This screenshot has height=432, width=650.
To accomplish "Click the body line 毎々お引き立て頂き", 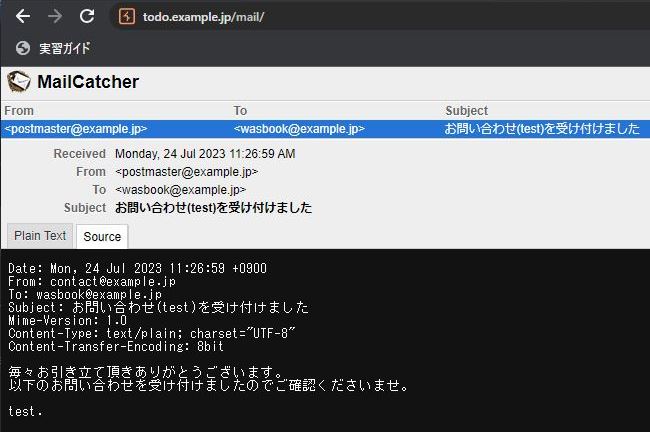I will (x=146, y=372).
